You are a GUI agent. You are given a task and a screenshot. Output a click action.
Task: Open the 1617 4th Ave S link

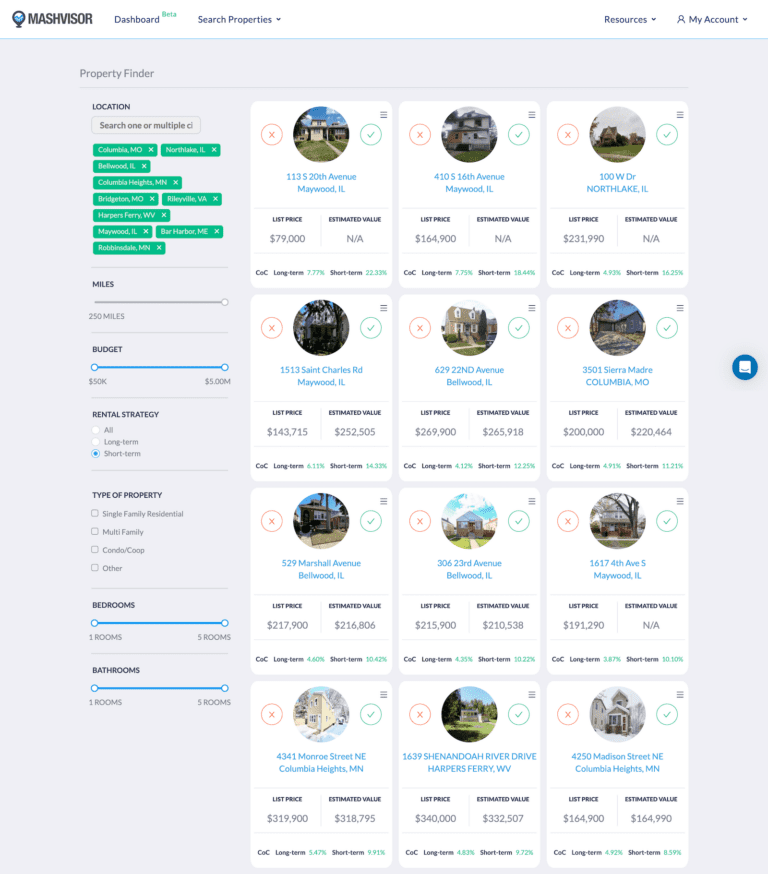click(x=618, y=569)
